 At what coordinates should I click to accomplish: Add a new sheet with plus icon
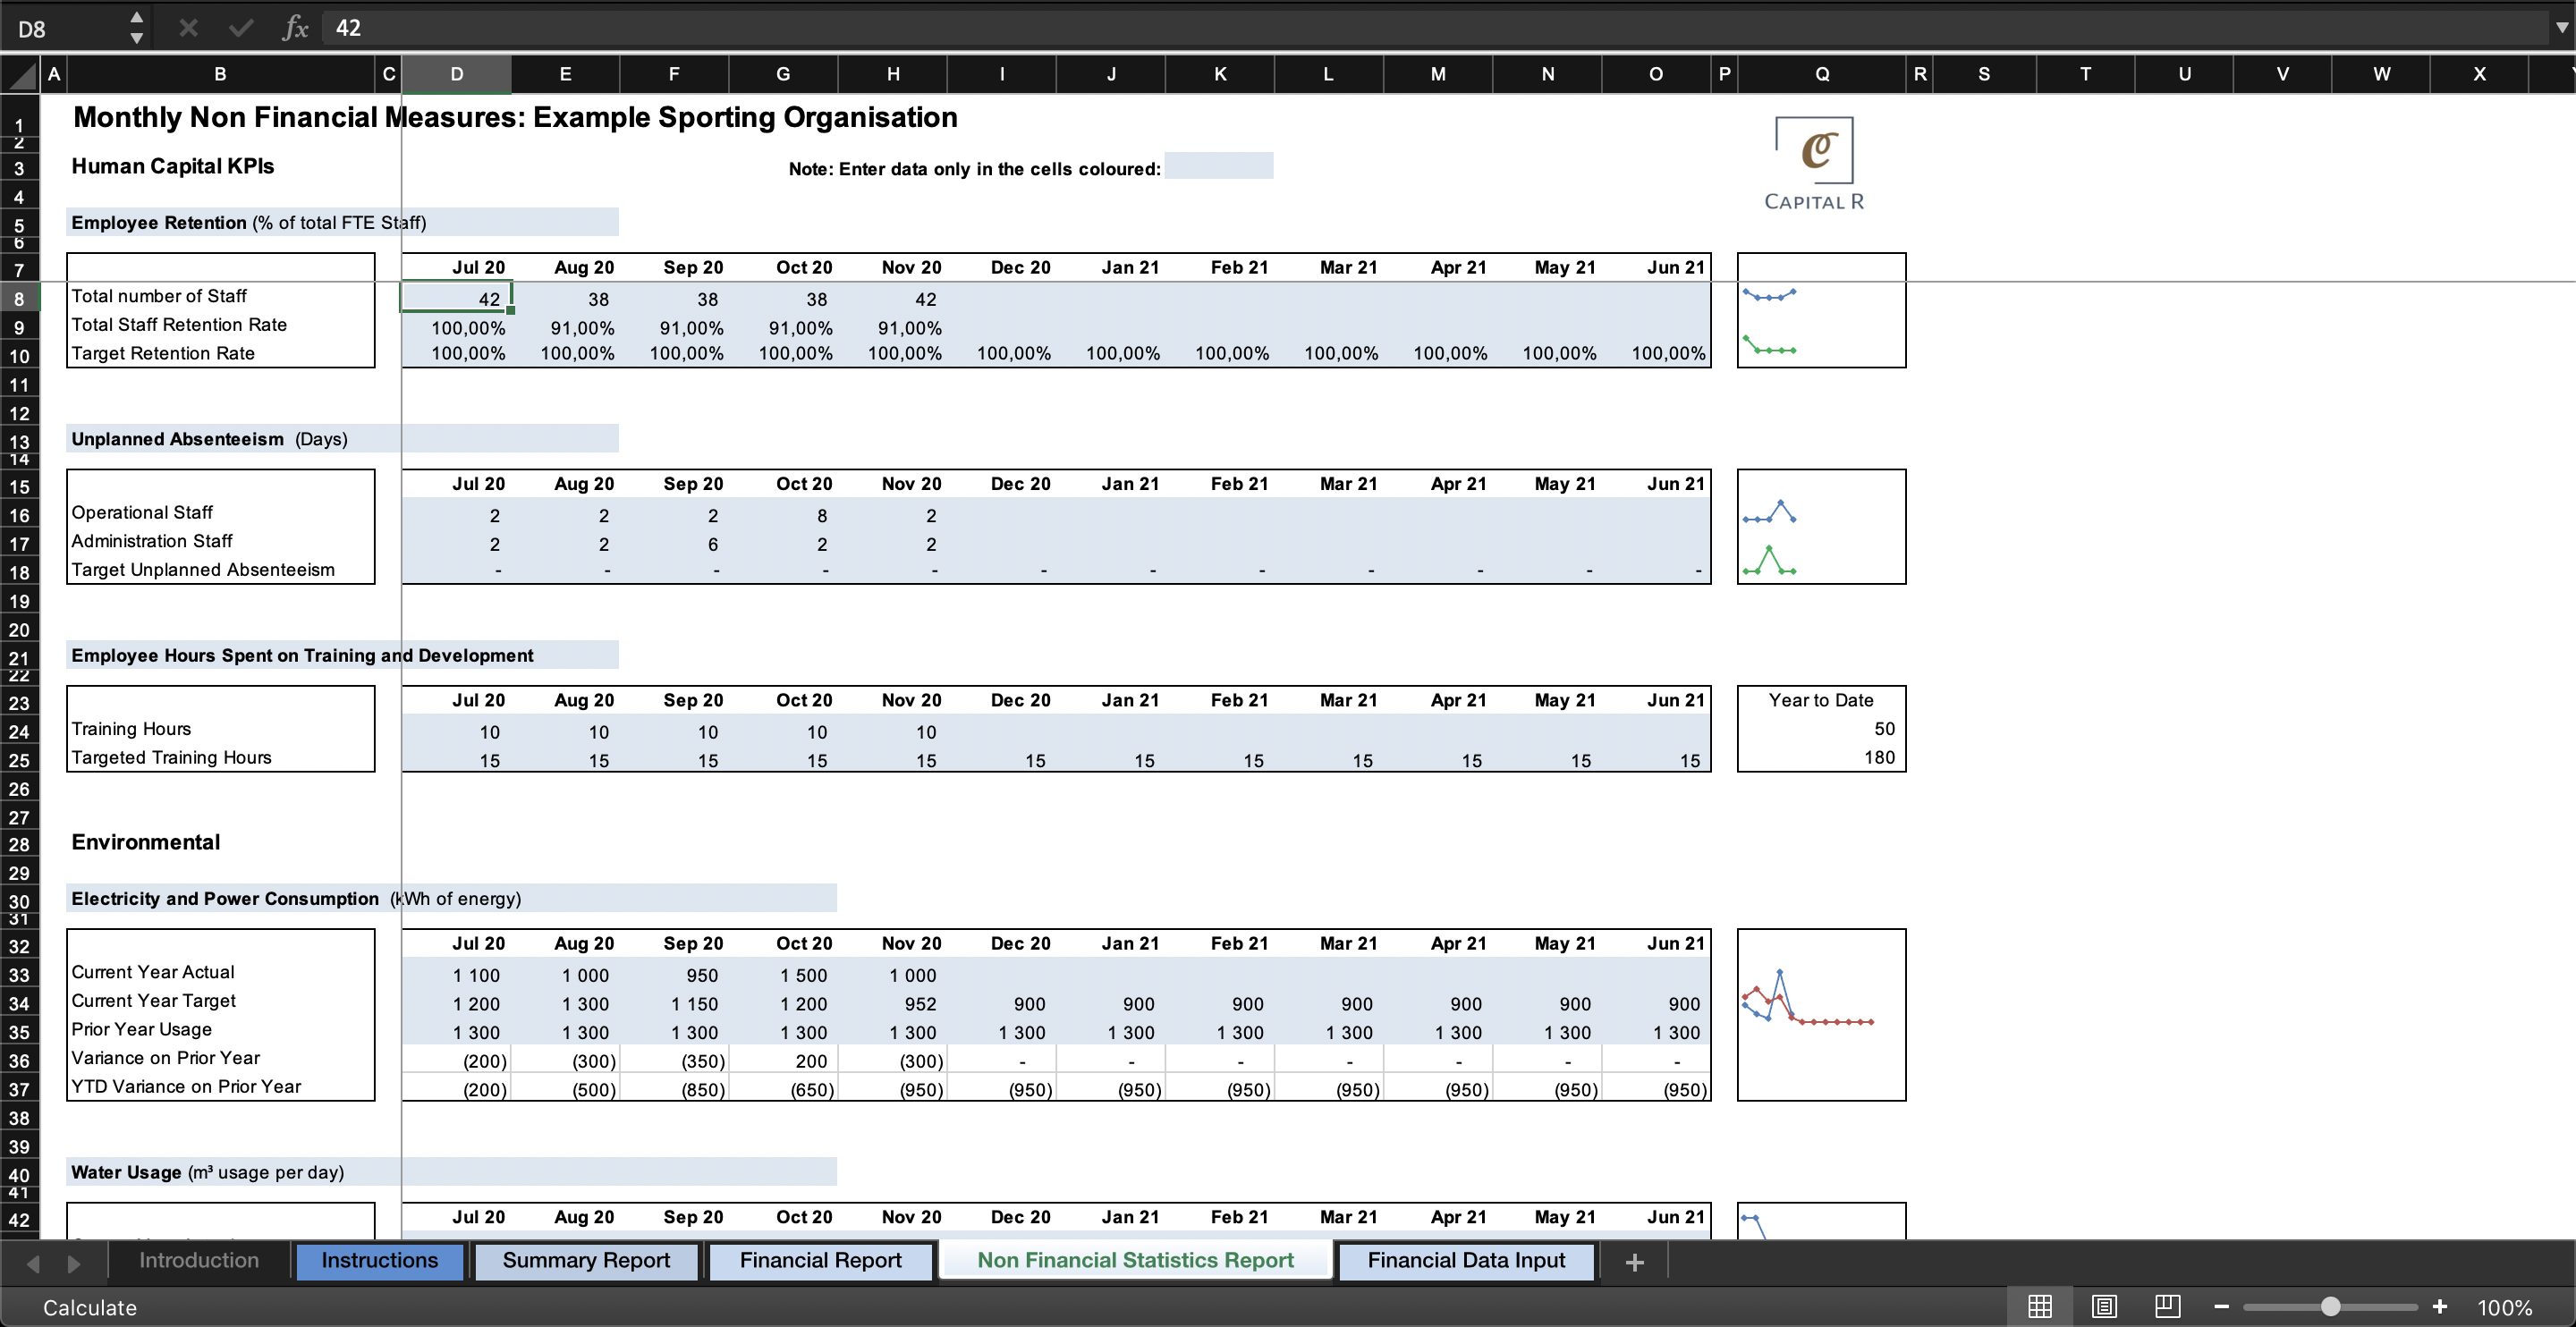[x=1634, y=1262]
